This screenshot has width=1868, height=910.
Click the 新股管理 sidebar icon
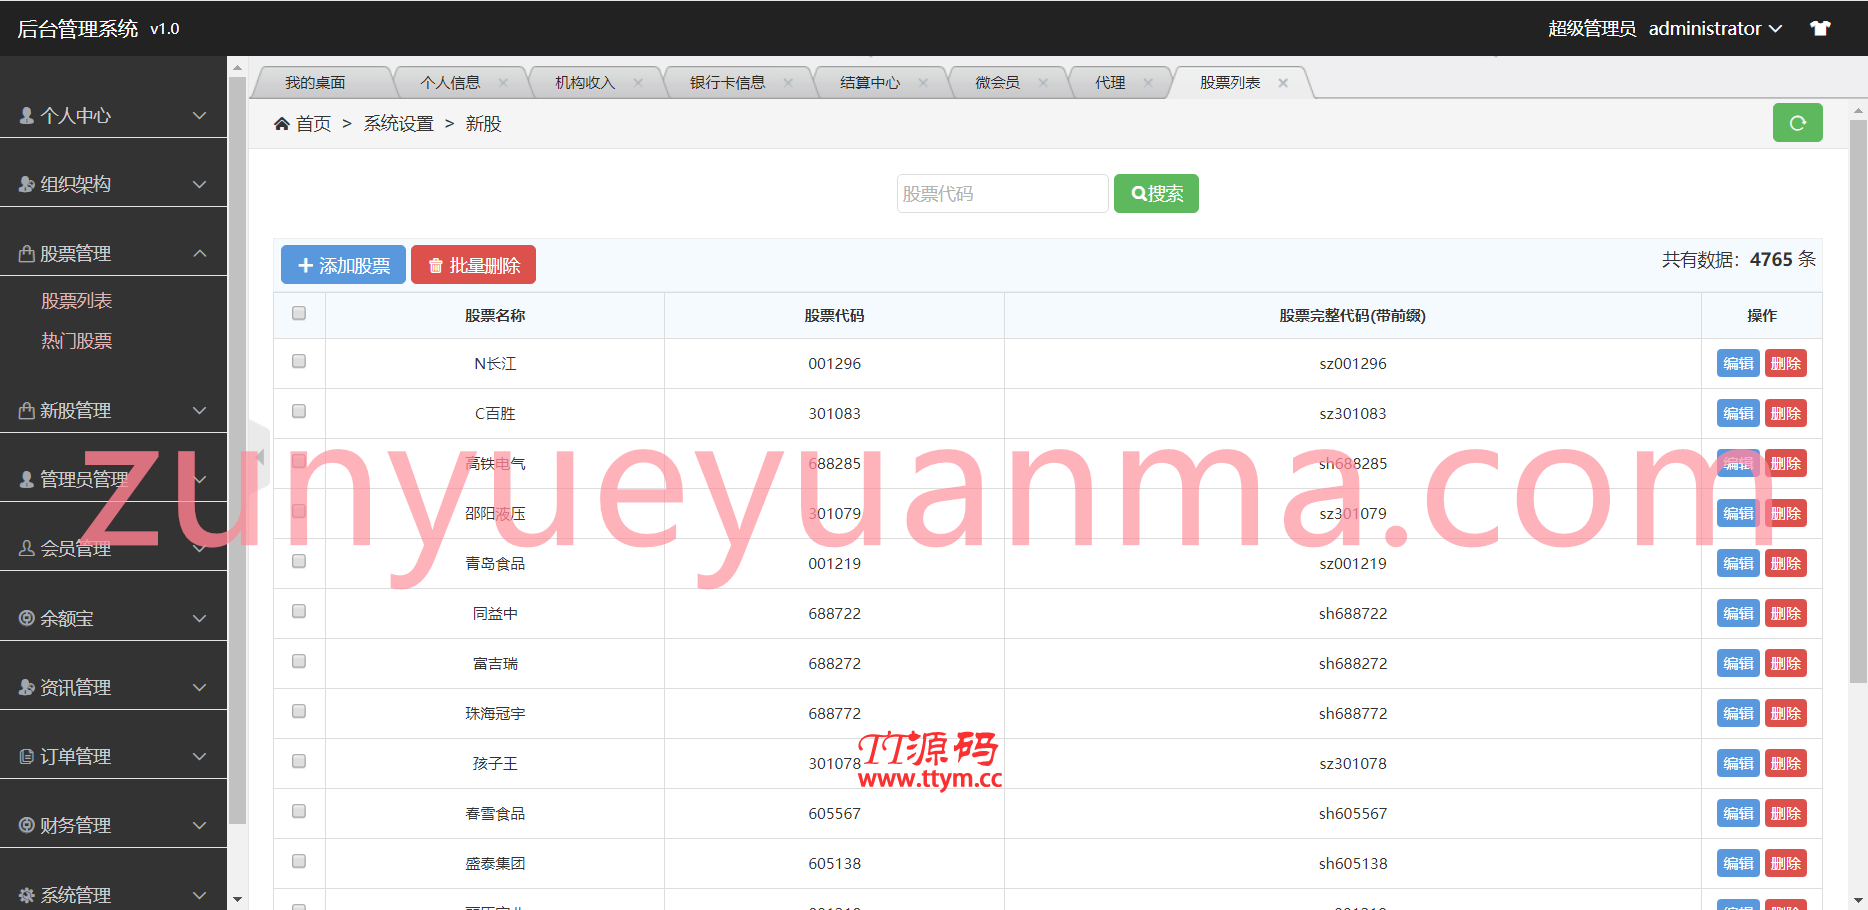tap(27, 411)
